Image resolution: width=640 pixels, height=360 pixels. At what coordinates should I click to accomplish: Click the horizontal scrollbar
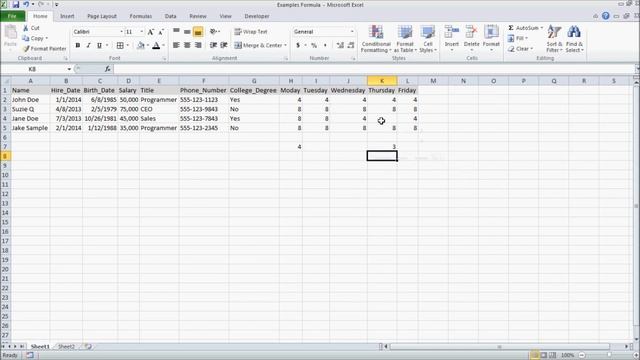tap(499, 347)
